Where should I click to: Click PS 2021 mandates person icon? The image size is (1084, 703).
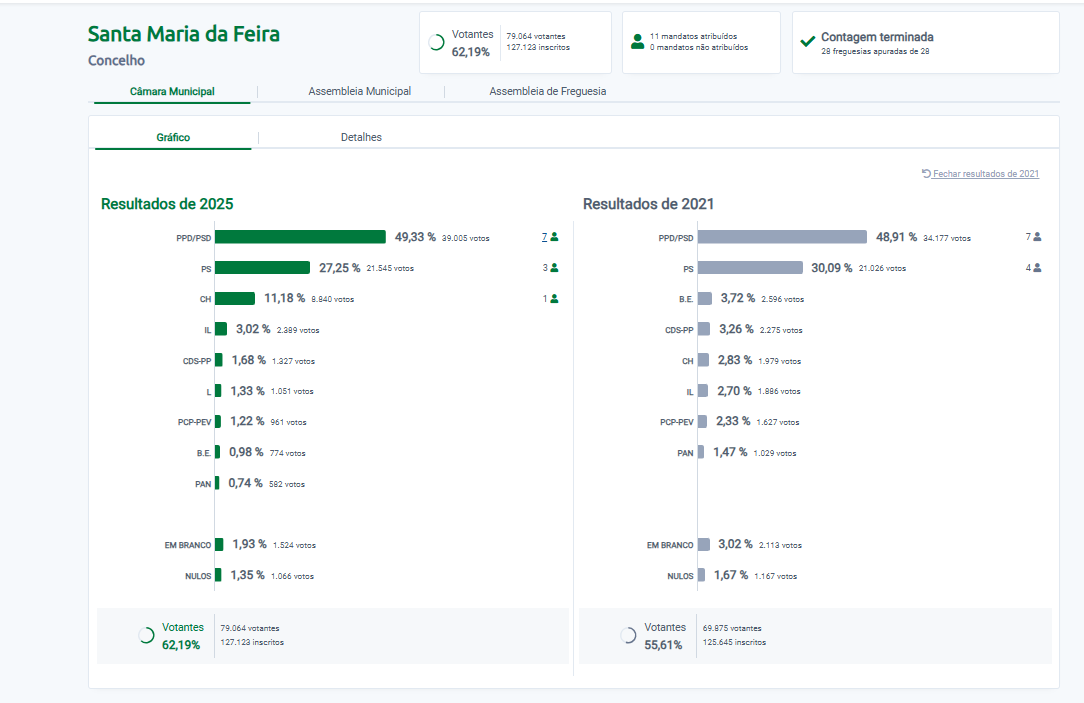pos(1037,268)
